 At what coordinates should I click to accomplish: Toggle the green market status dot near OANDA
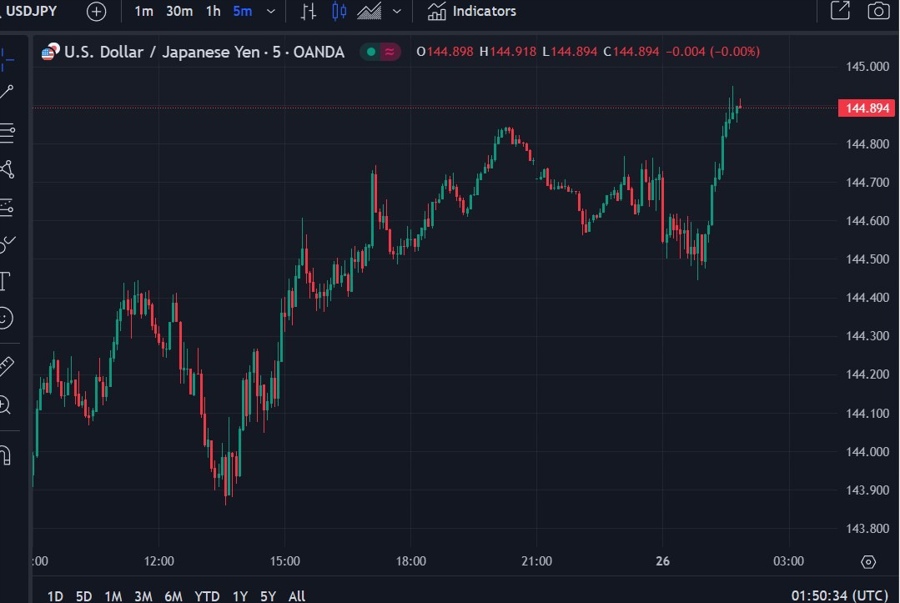[x=370, y=51]
